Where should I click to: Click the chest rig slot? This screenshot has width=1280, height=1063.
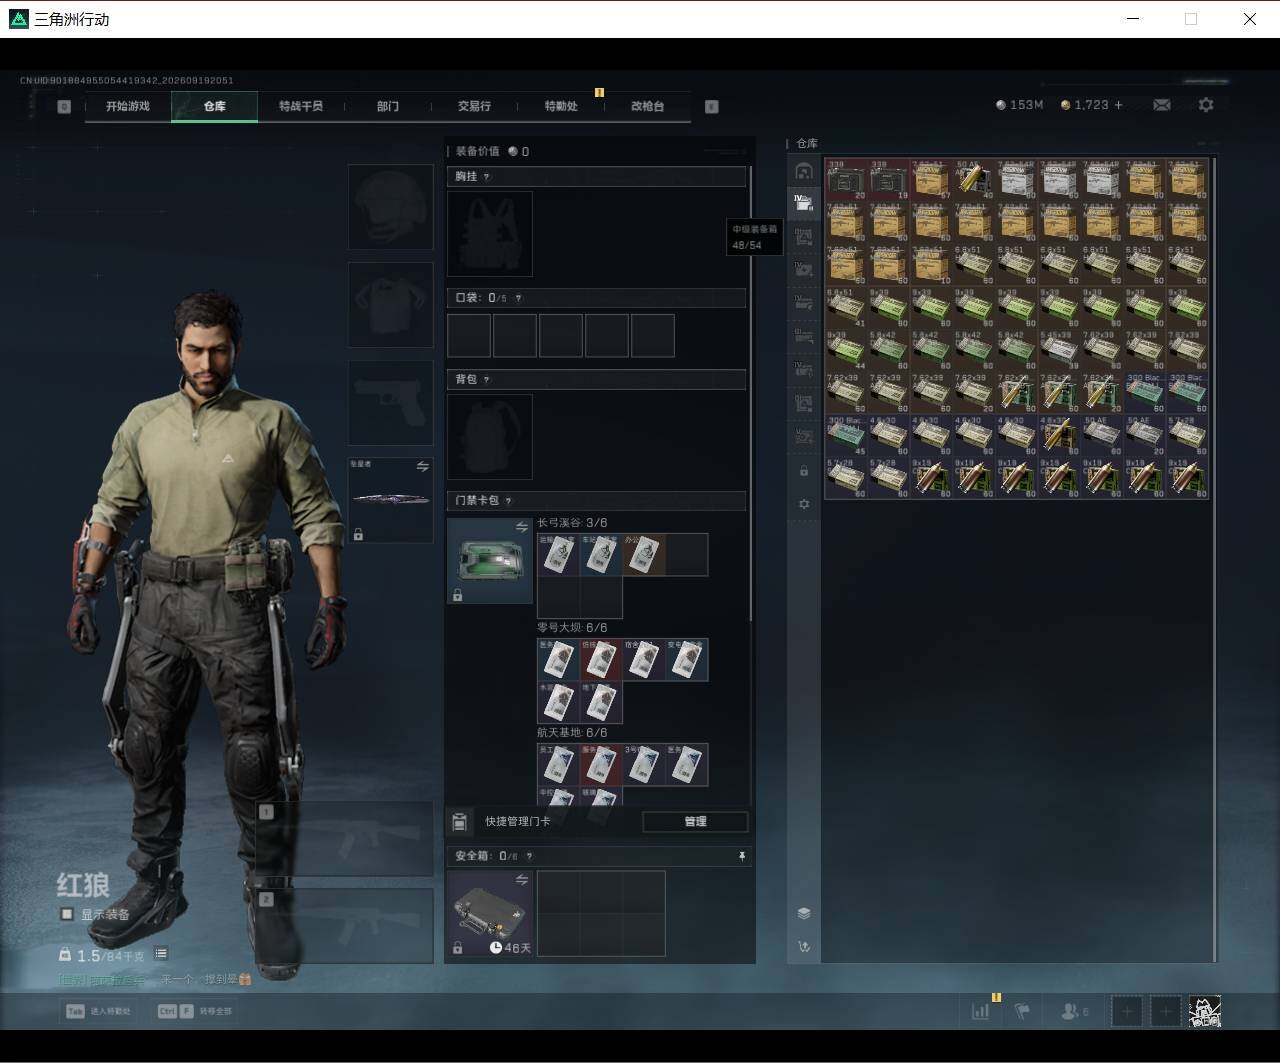coord(490,234)
